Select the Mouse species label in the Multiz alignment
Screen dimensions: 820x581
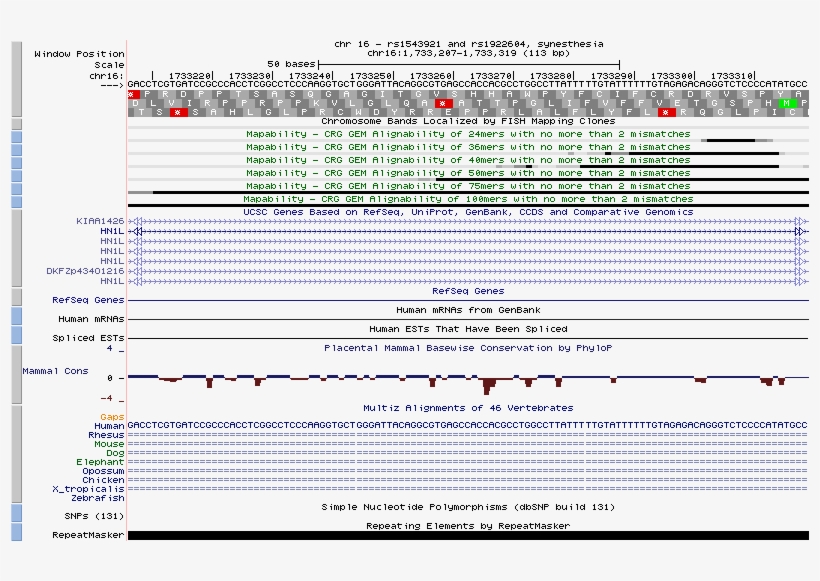point(108,443)
